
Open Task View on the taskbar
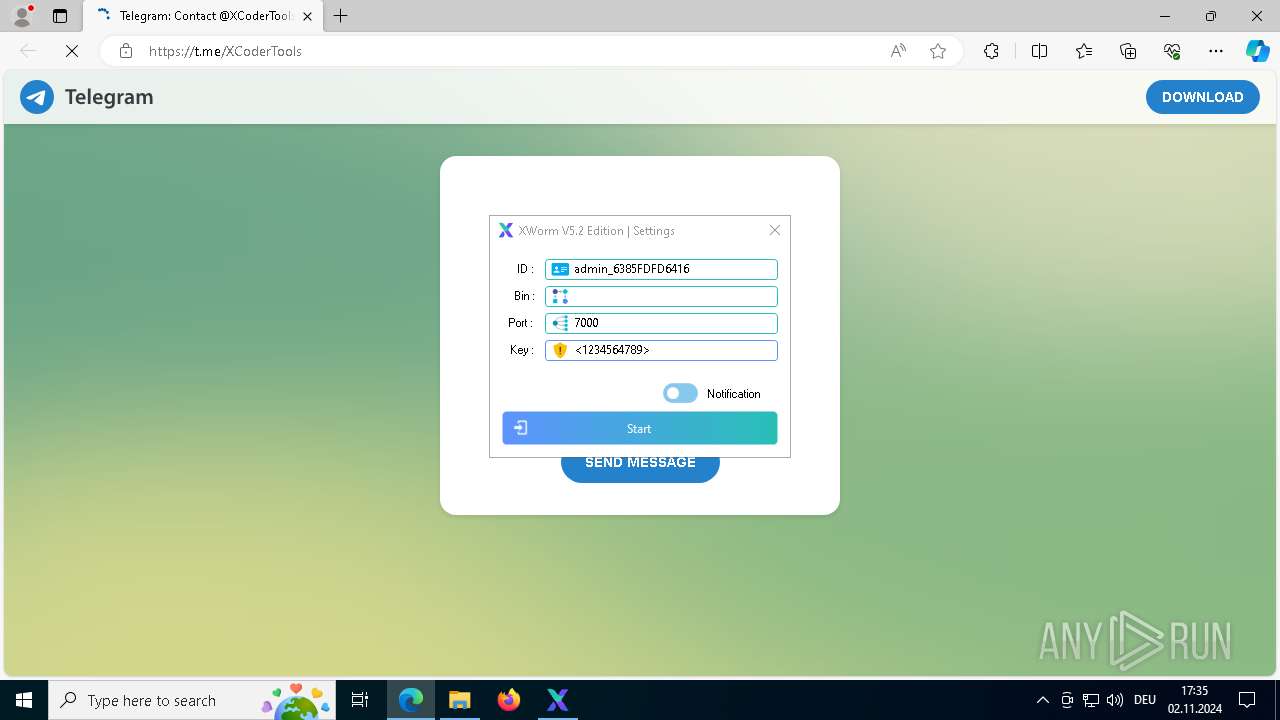pyautogui.click(x=360, y=700)
